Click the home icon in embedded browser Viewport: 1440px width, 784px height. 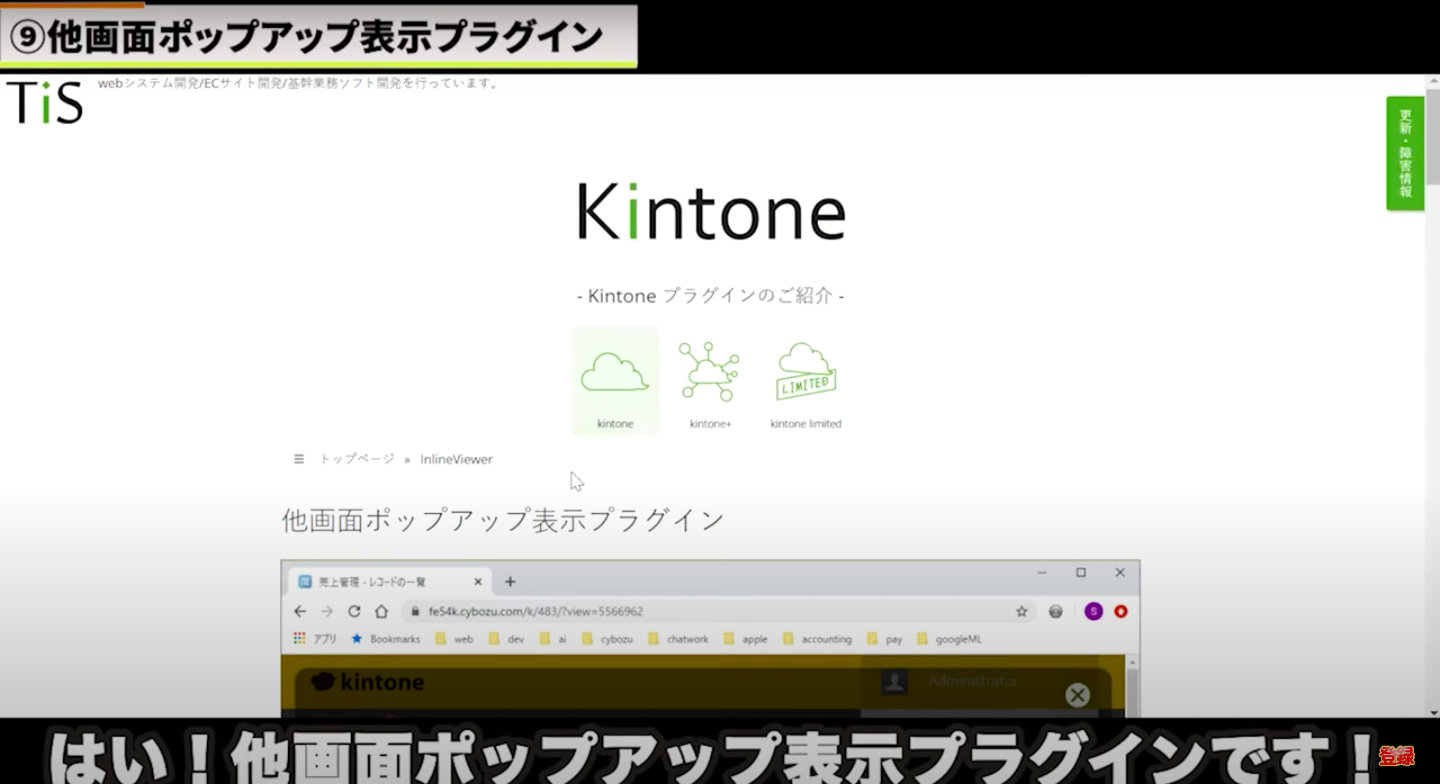point(381,611)
